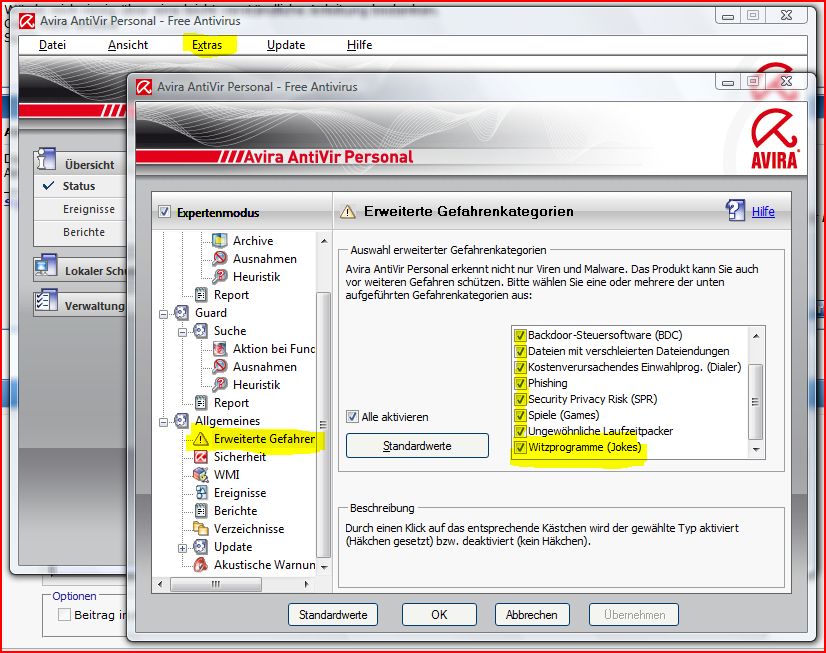The width and height of the screenshot is (826, 653).
Task: Click the category list scroll up arrow
Action: click(756, 335)
